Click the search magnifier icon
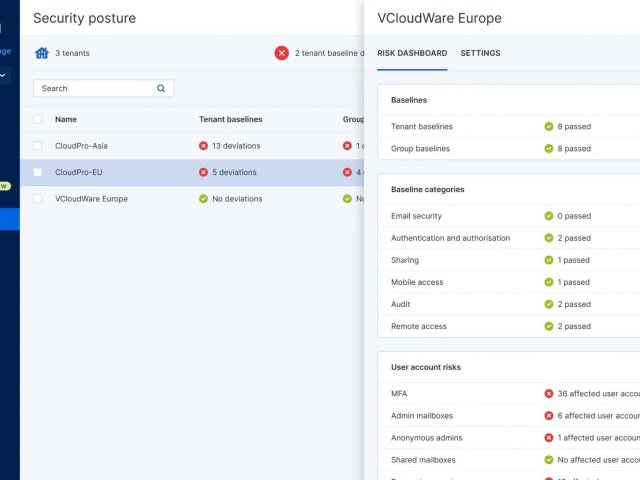Screen dimensions: 640x480 coord(161,88)
